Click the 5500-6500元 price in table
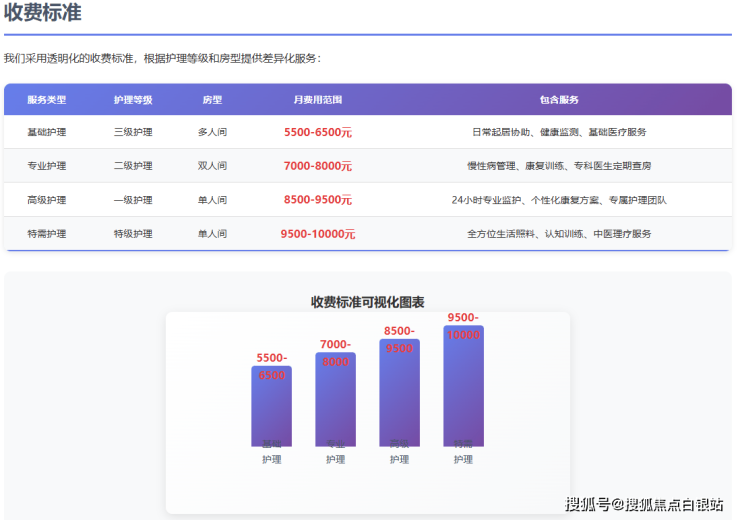 coord(317,132)
